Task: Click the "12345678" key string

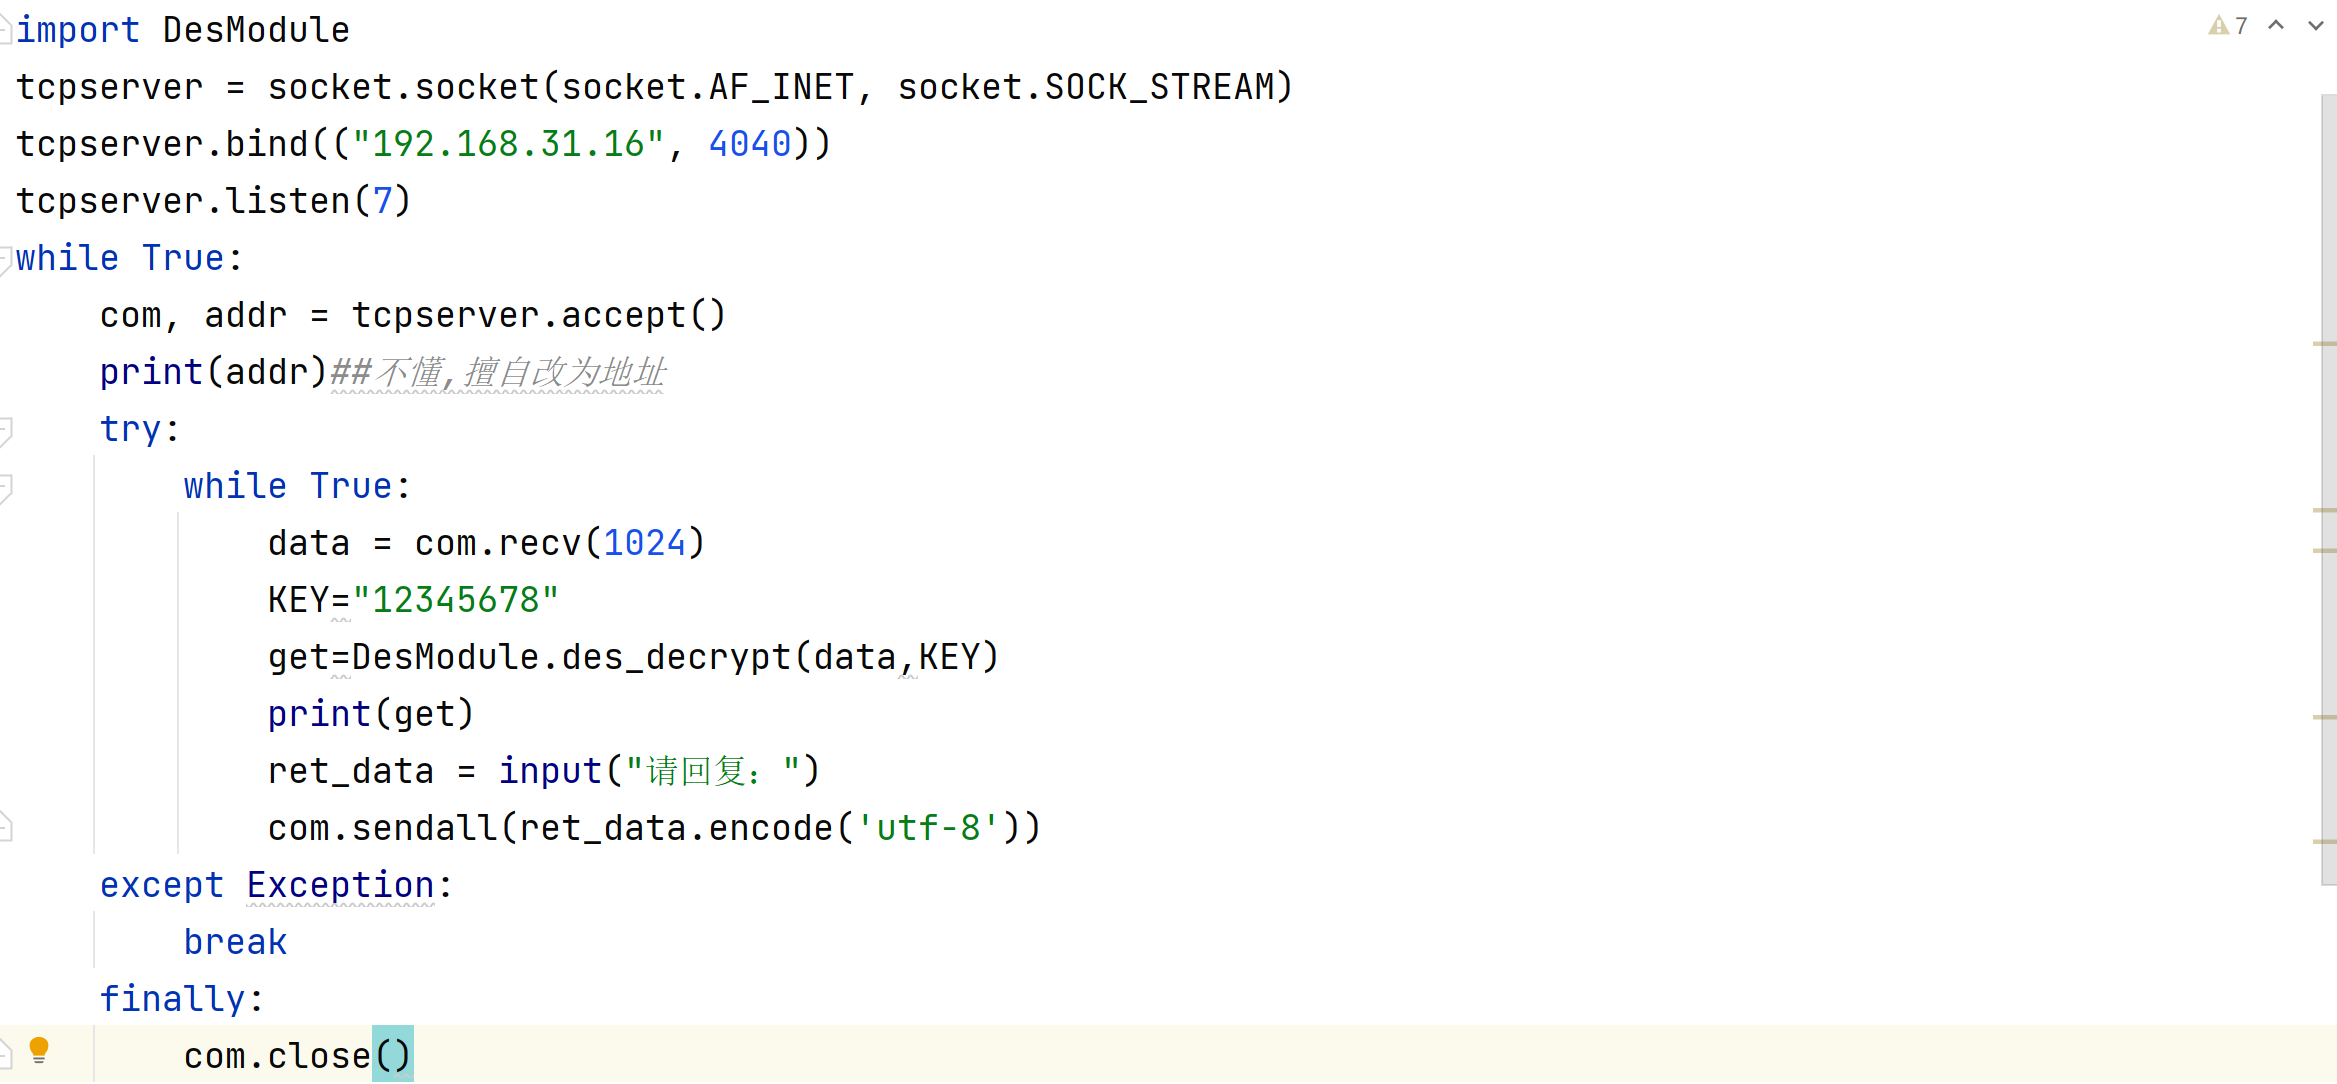Action: (455, 600)
